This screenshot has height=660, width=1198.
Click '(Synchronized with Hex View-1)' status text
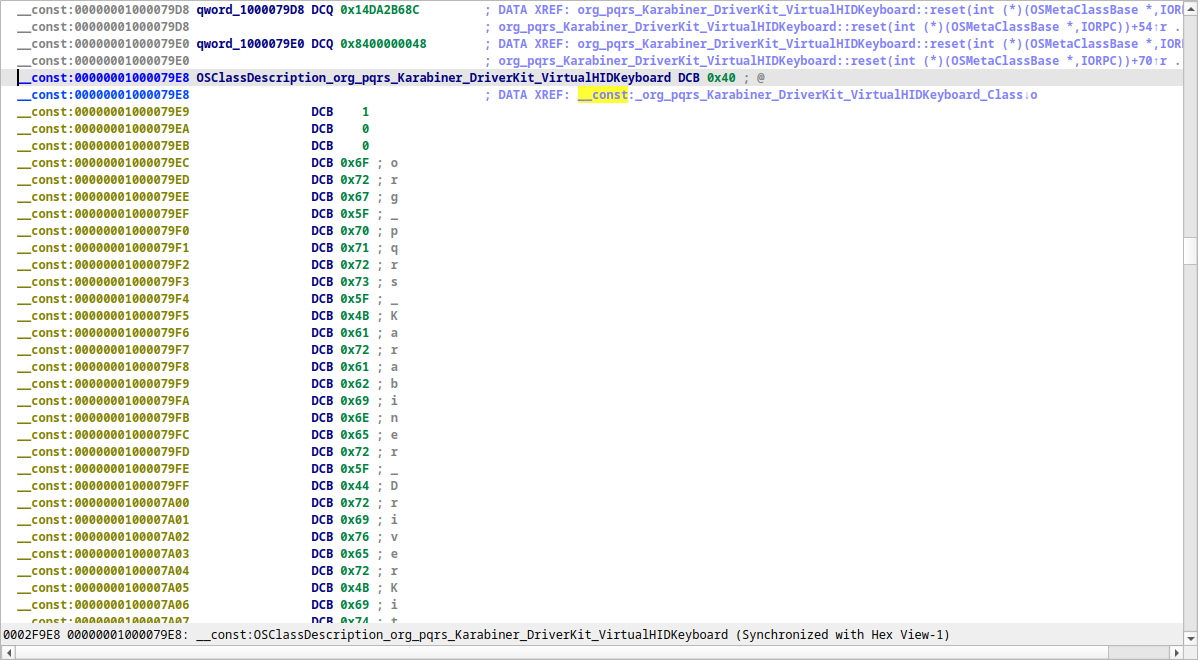(x=843, y=635)
